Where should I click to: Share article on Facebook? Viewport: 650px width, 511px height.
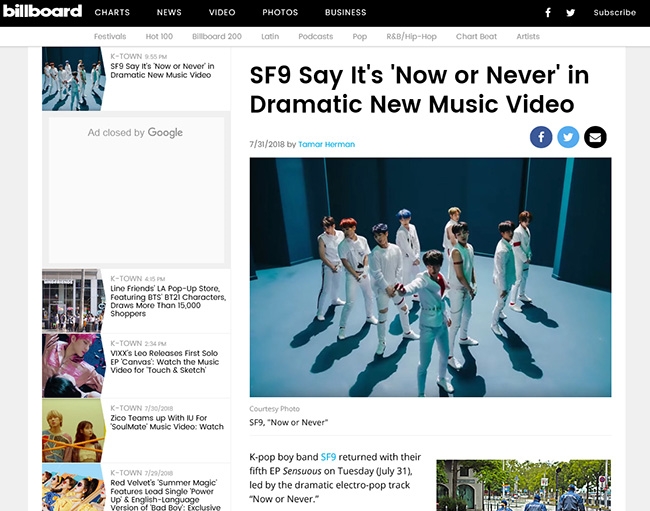tap(541, 137)
